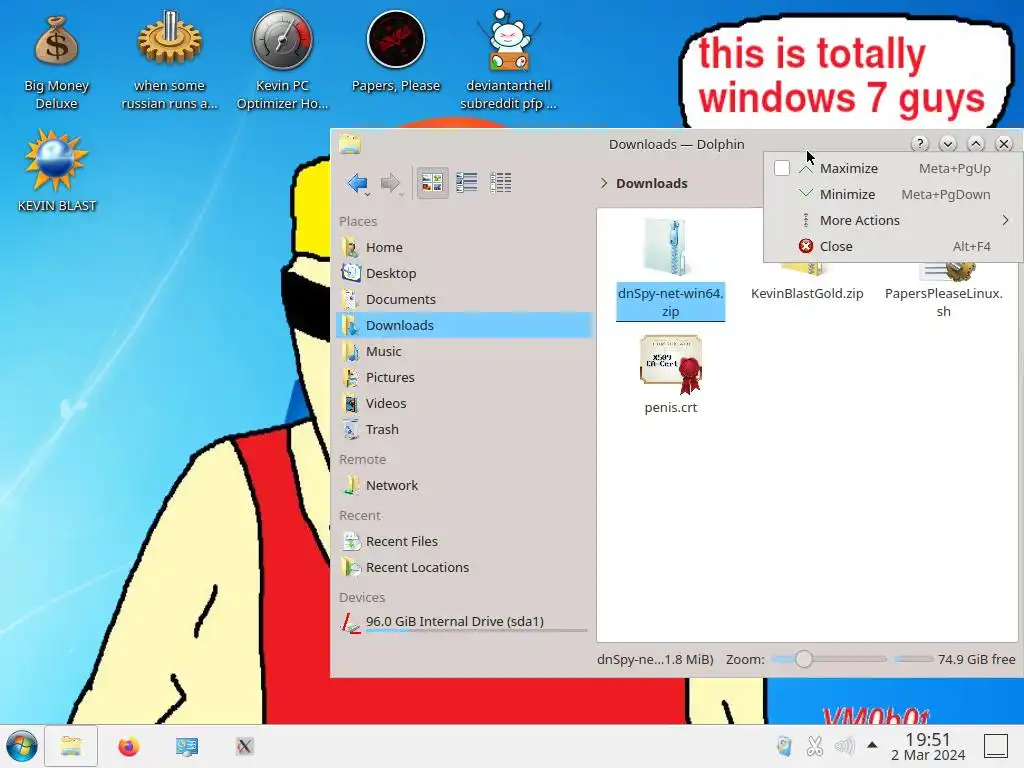This screenshot has width=1024, height=768.
Task: Click the Dolphin file manager taskbar button
Action: click(71, 746)
